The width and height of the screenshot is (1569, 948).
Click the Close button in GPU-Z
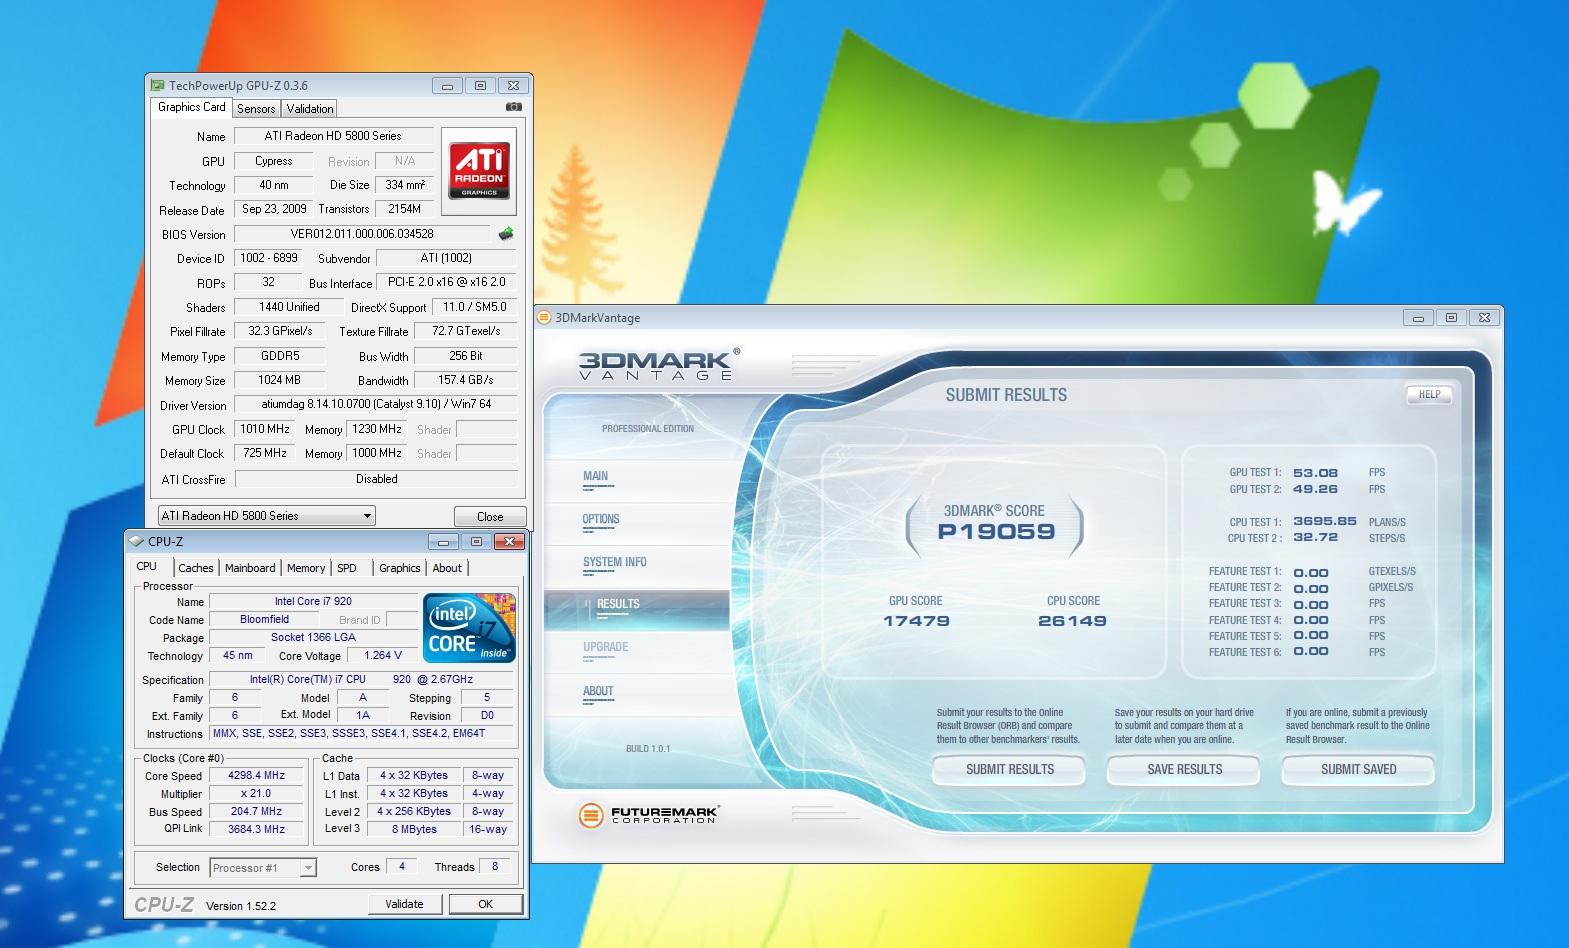(x=490, y=517)
